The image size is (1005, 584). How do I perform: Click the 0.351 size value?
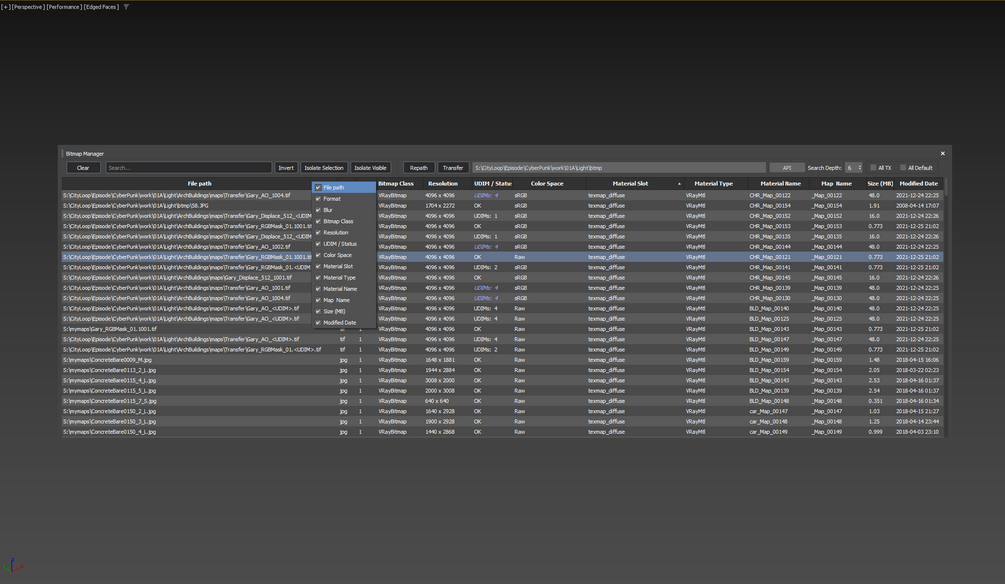[875, 401]
